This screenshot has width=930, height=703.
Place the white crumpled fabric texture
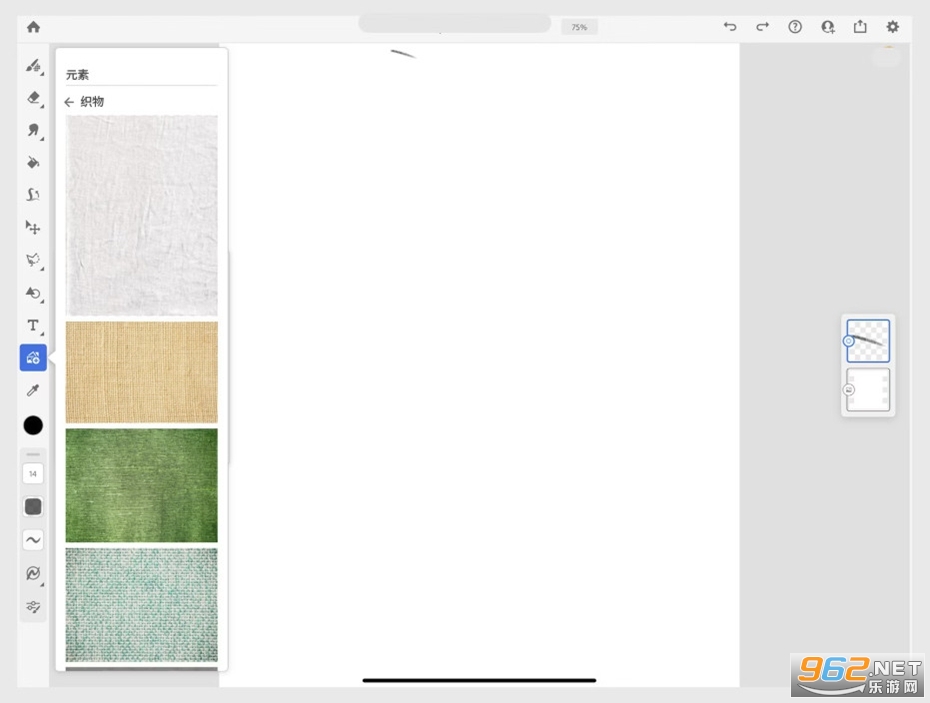(x=141, y=215)
